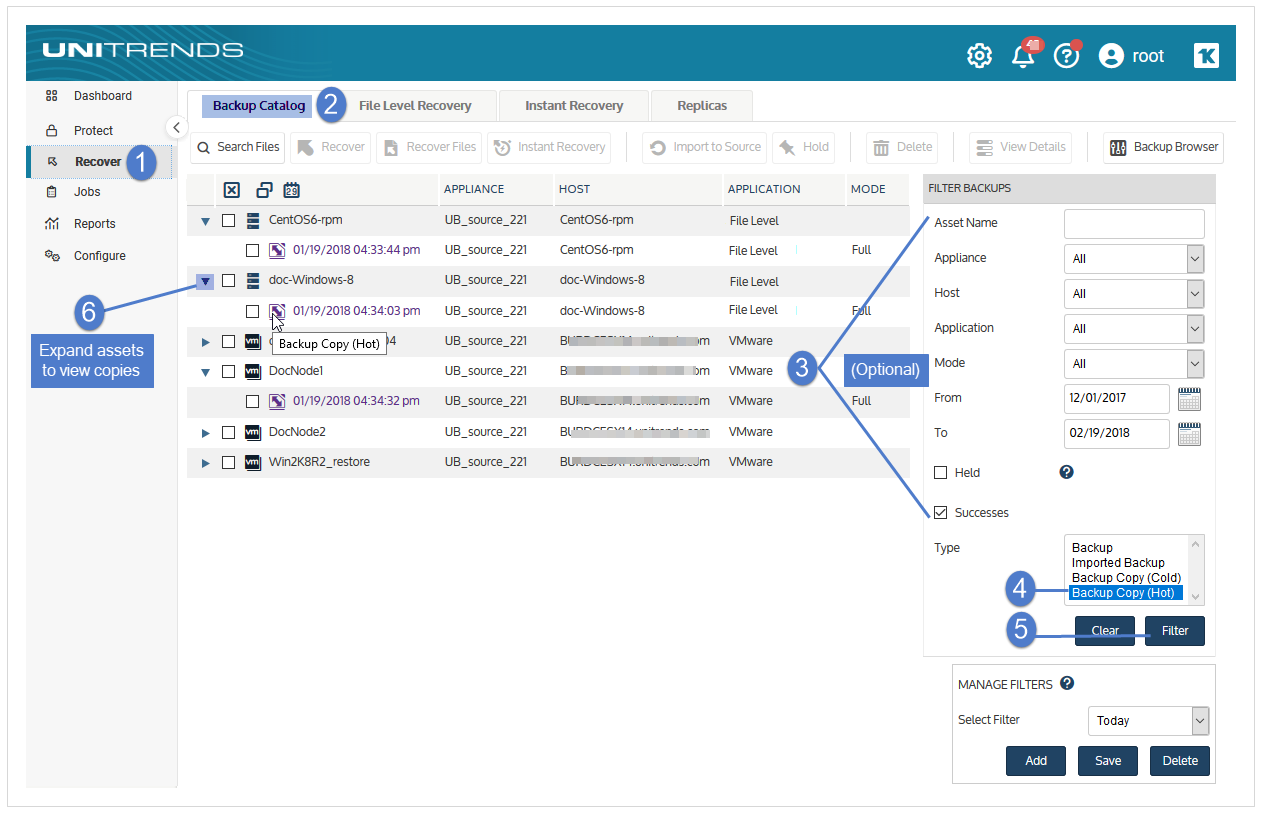Collapse the left navigation sidebar arrow
The height and width of the screenshot is (834, 1282).
click(176, 127)
